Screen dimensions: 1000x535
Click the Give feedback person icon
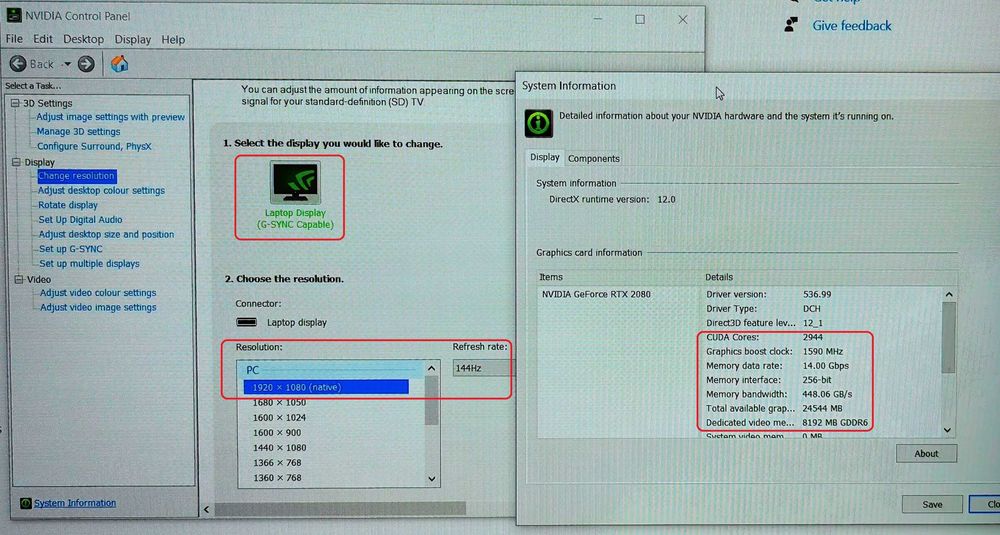click(791, 25)
